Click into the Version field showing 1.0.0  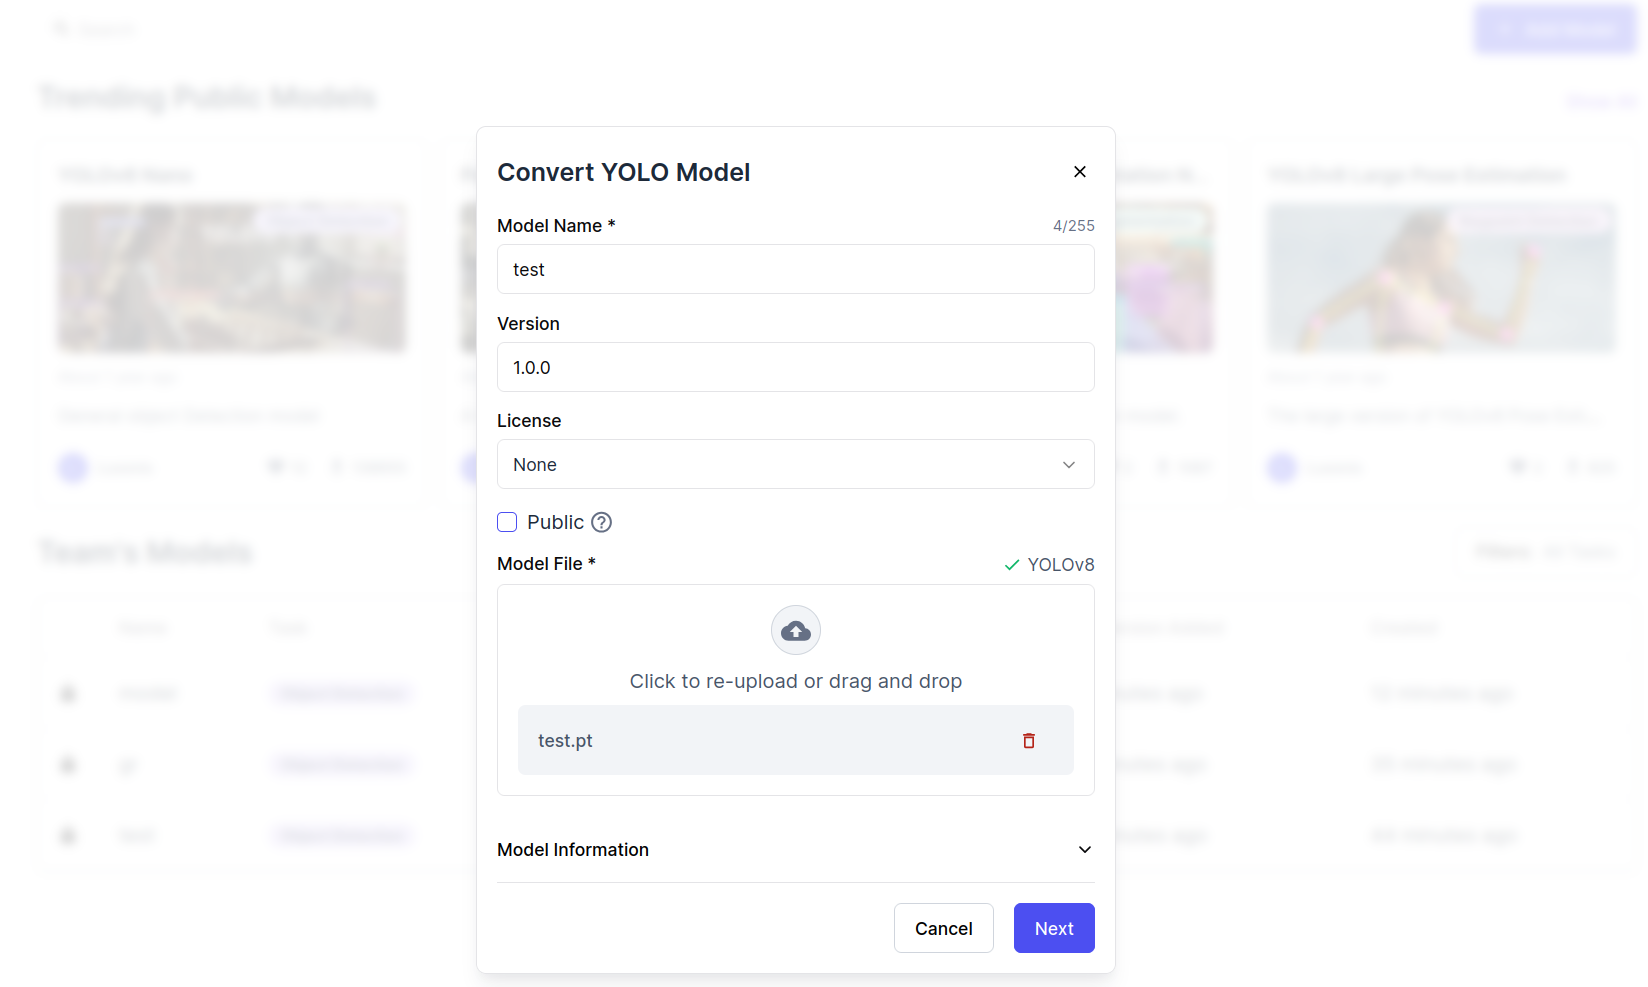tap(795, 367)
